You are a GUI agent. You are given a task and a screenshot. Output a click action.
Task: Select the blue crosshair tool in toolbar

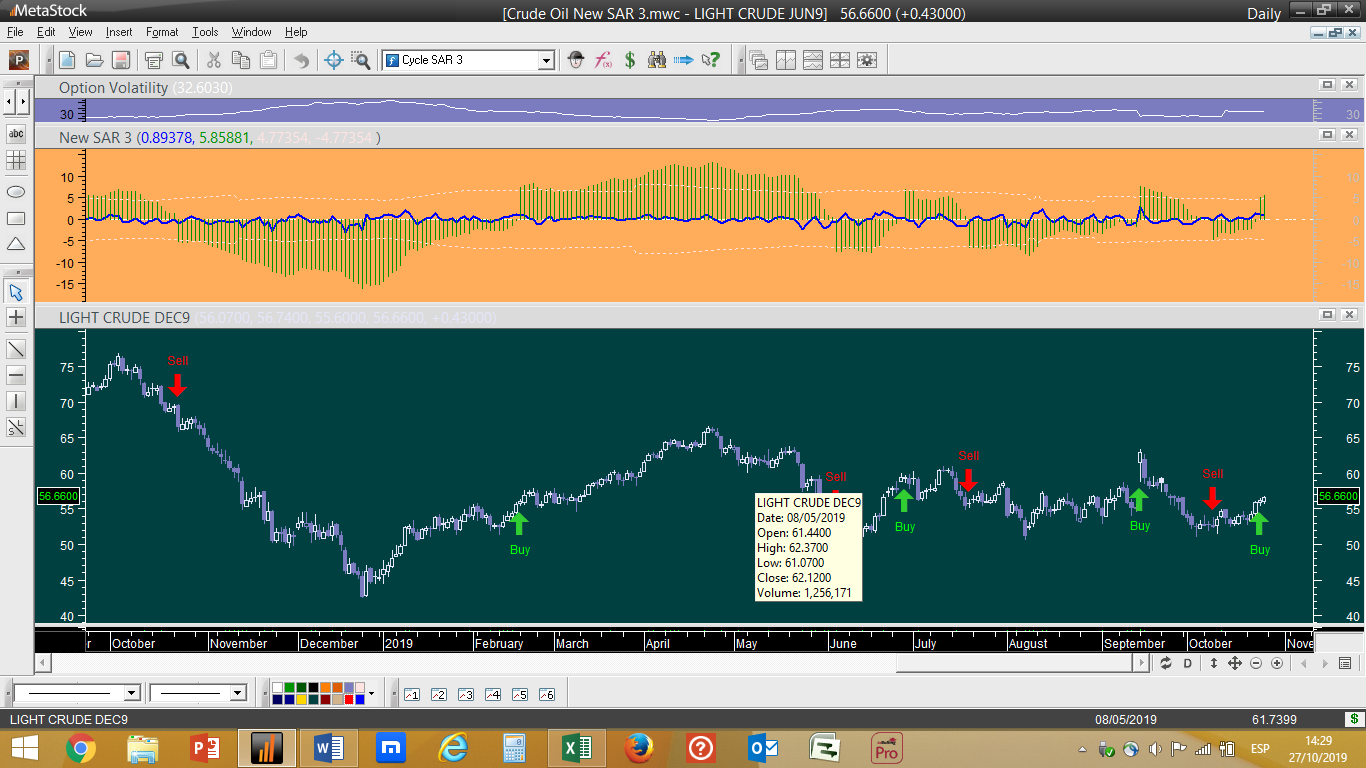click(335, 60)
